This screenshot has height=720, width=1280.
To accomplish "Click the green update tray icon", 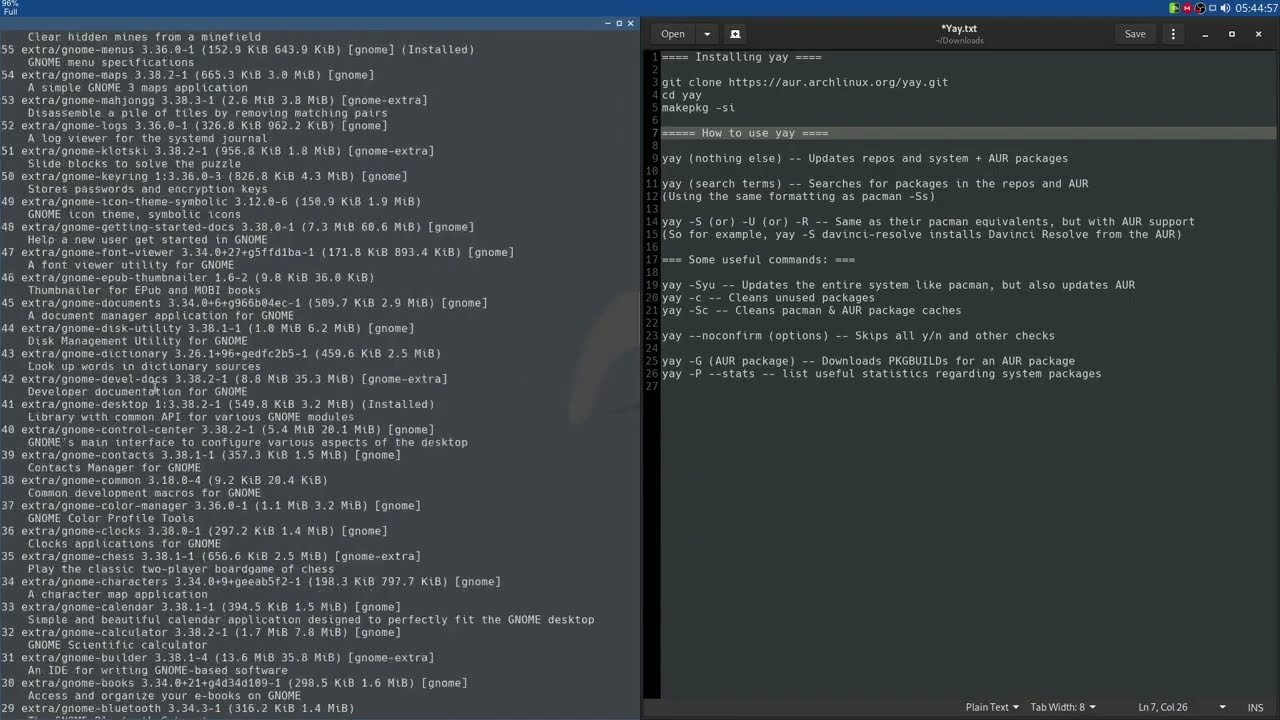I will (1174, 8).
